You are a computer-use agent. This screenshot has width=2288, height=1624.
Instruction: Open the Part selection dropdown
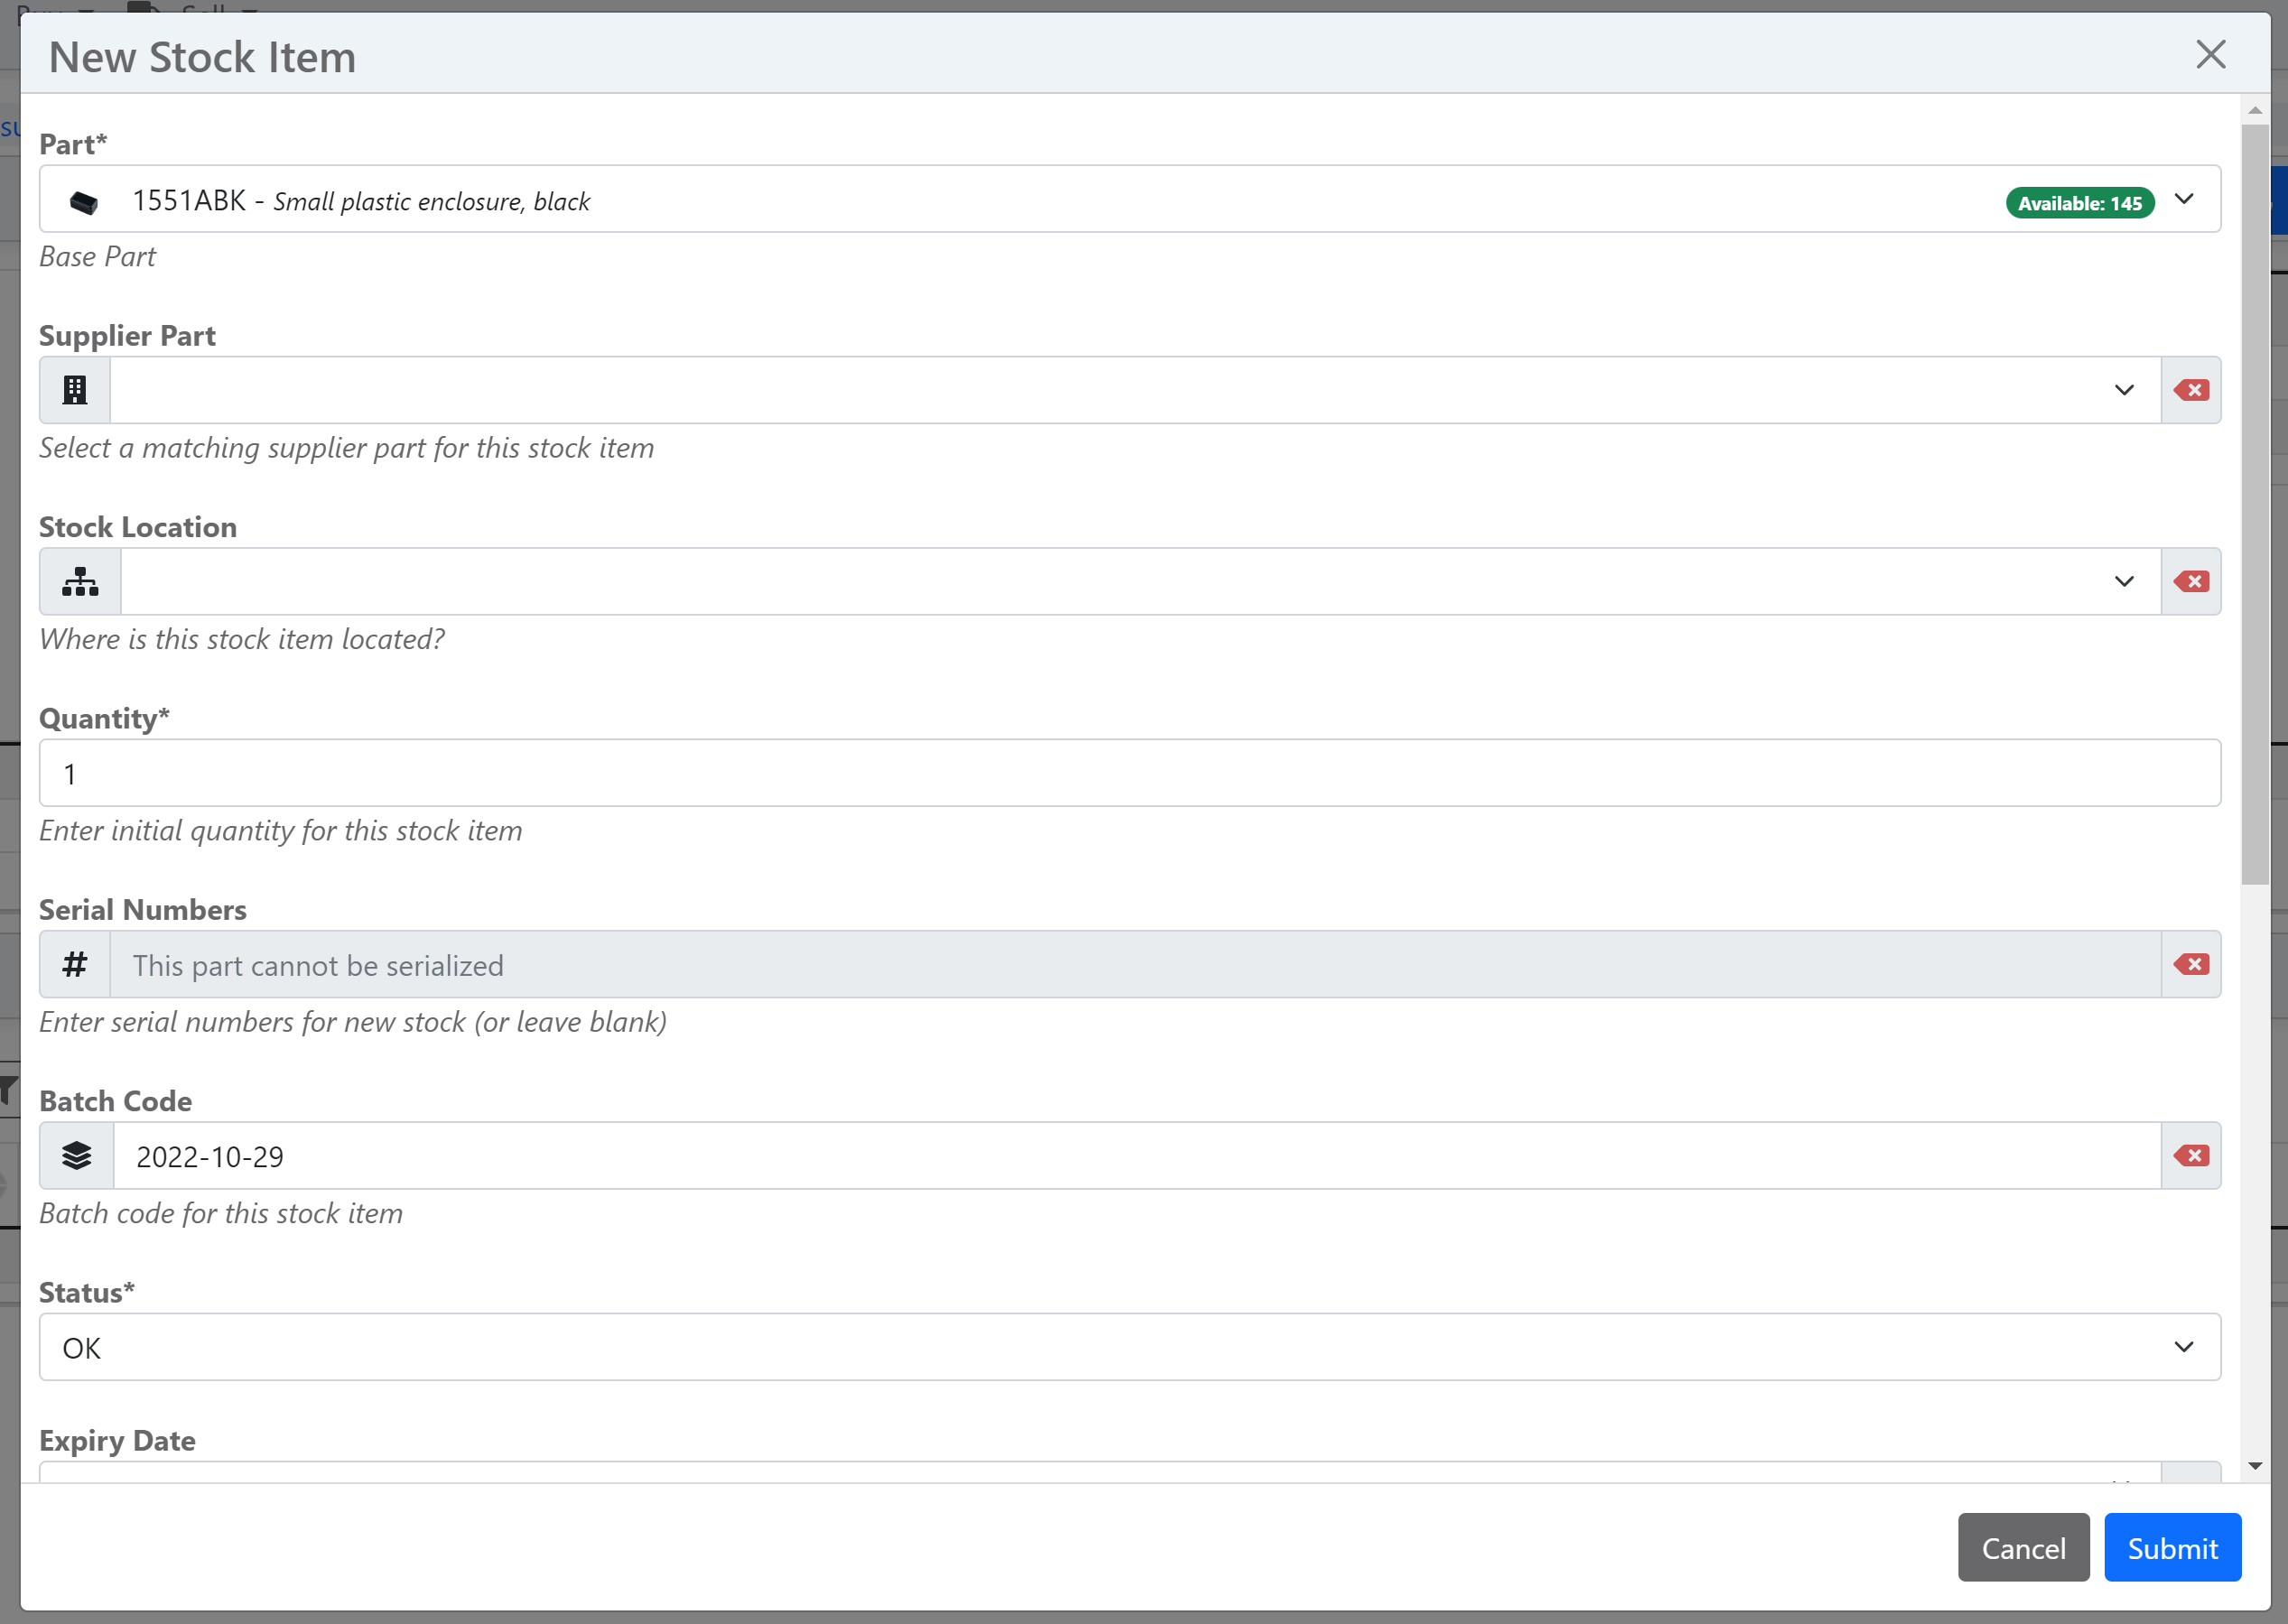2184,199
